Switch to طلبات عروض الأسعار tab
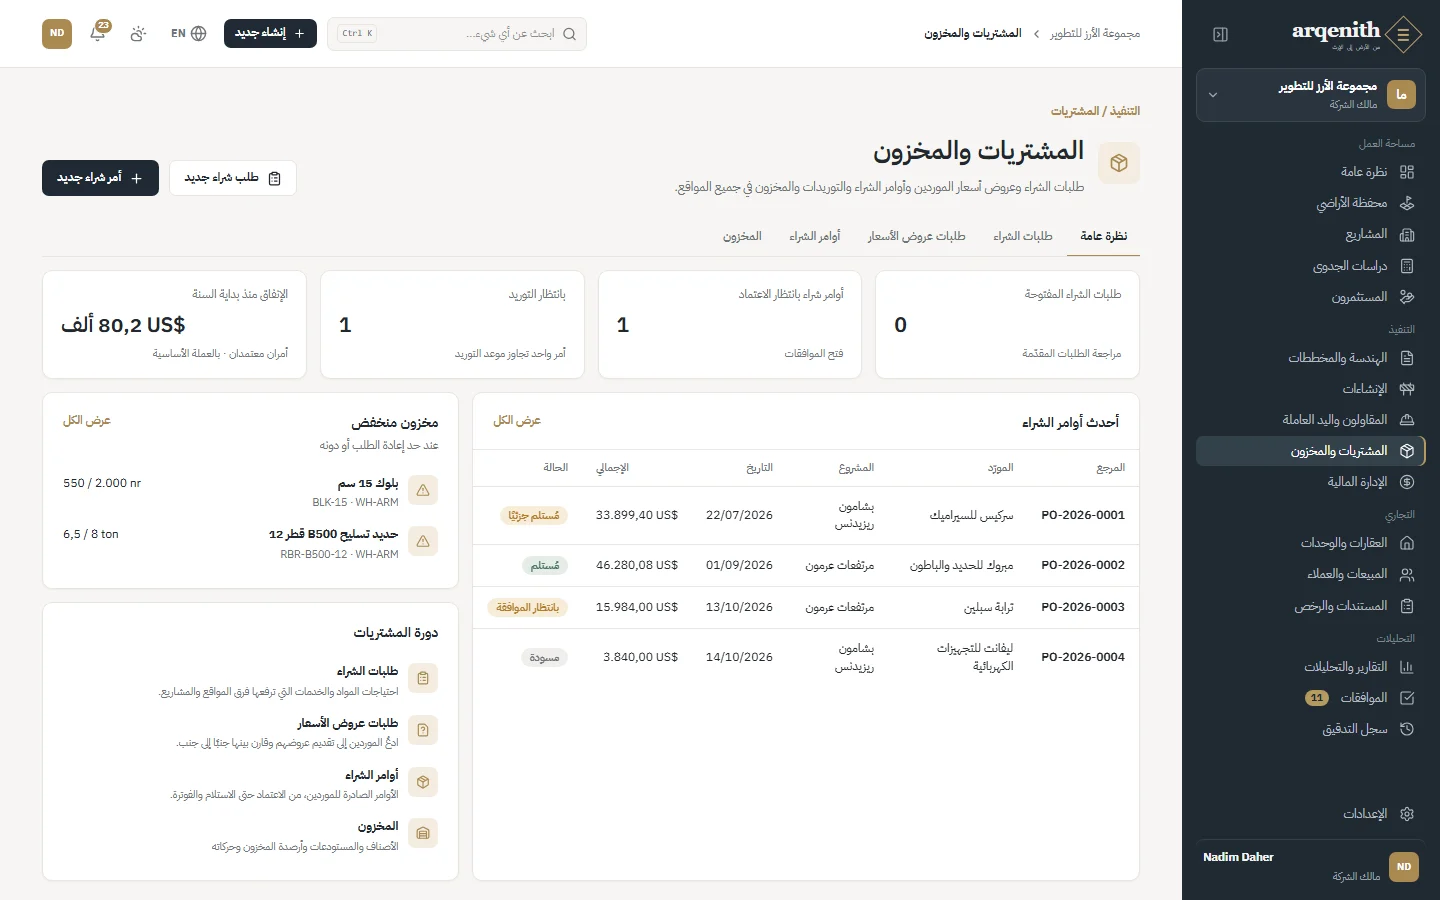Viewport: 1440px width, 900px height. coord(916,236)
